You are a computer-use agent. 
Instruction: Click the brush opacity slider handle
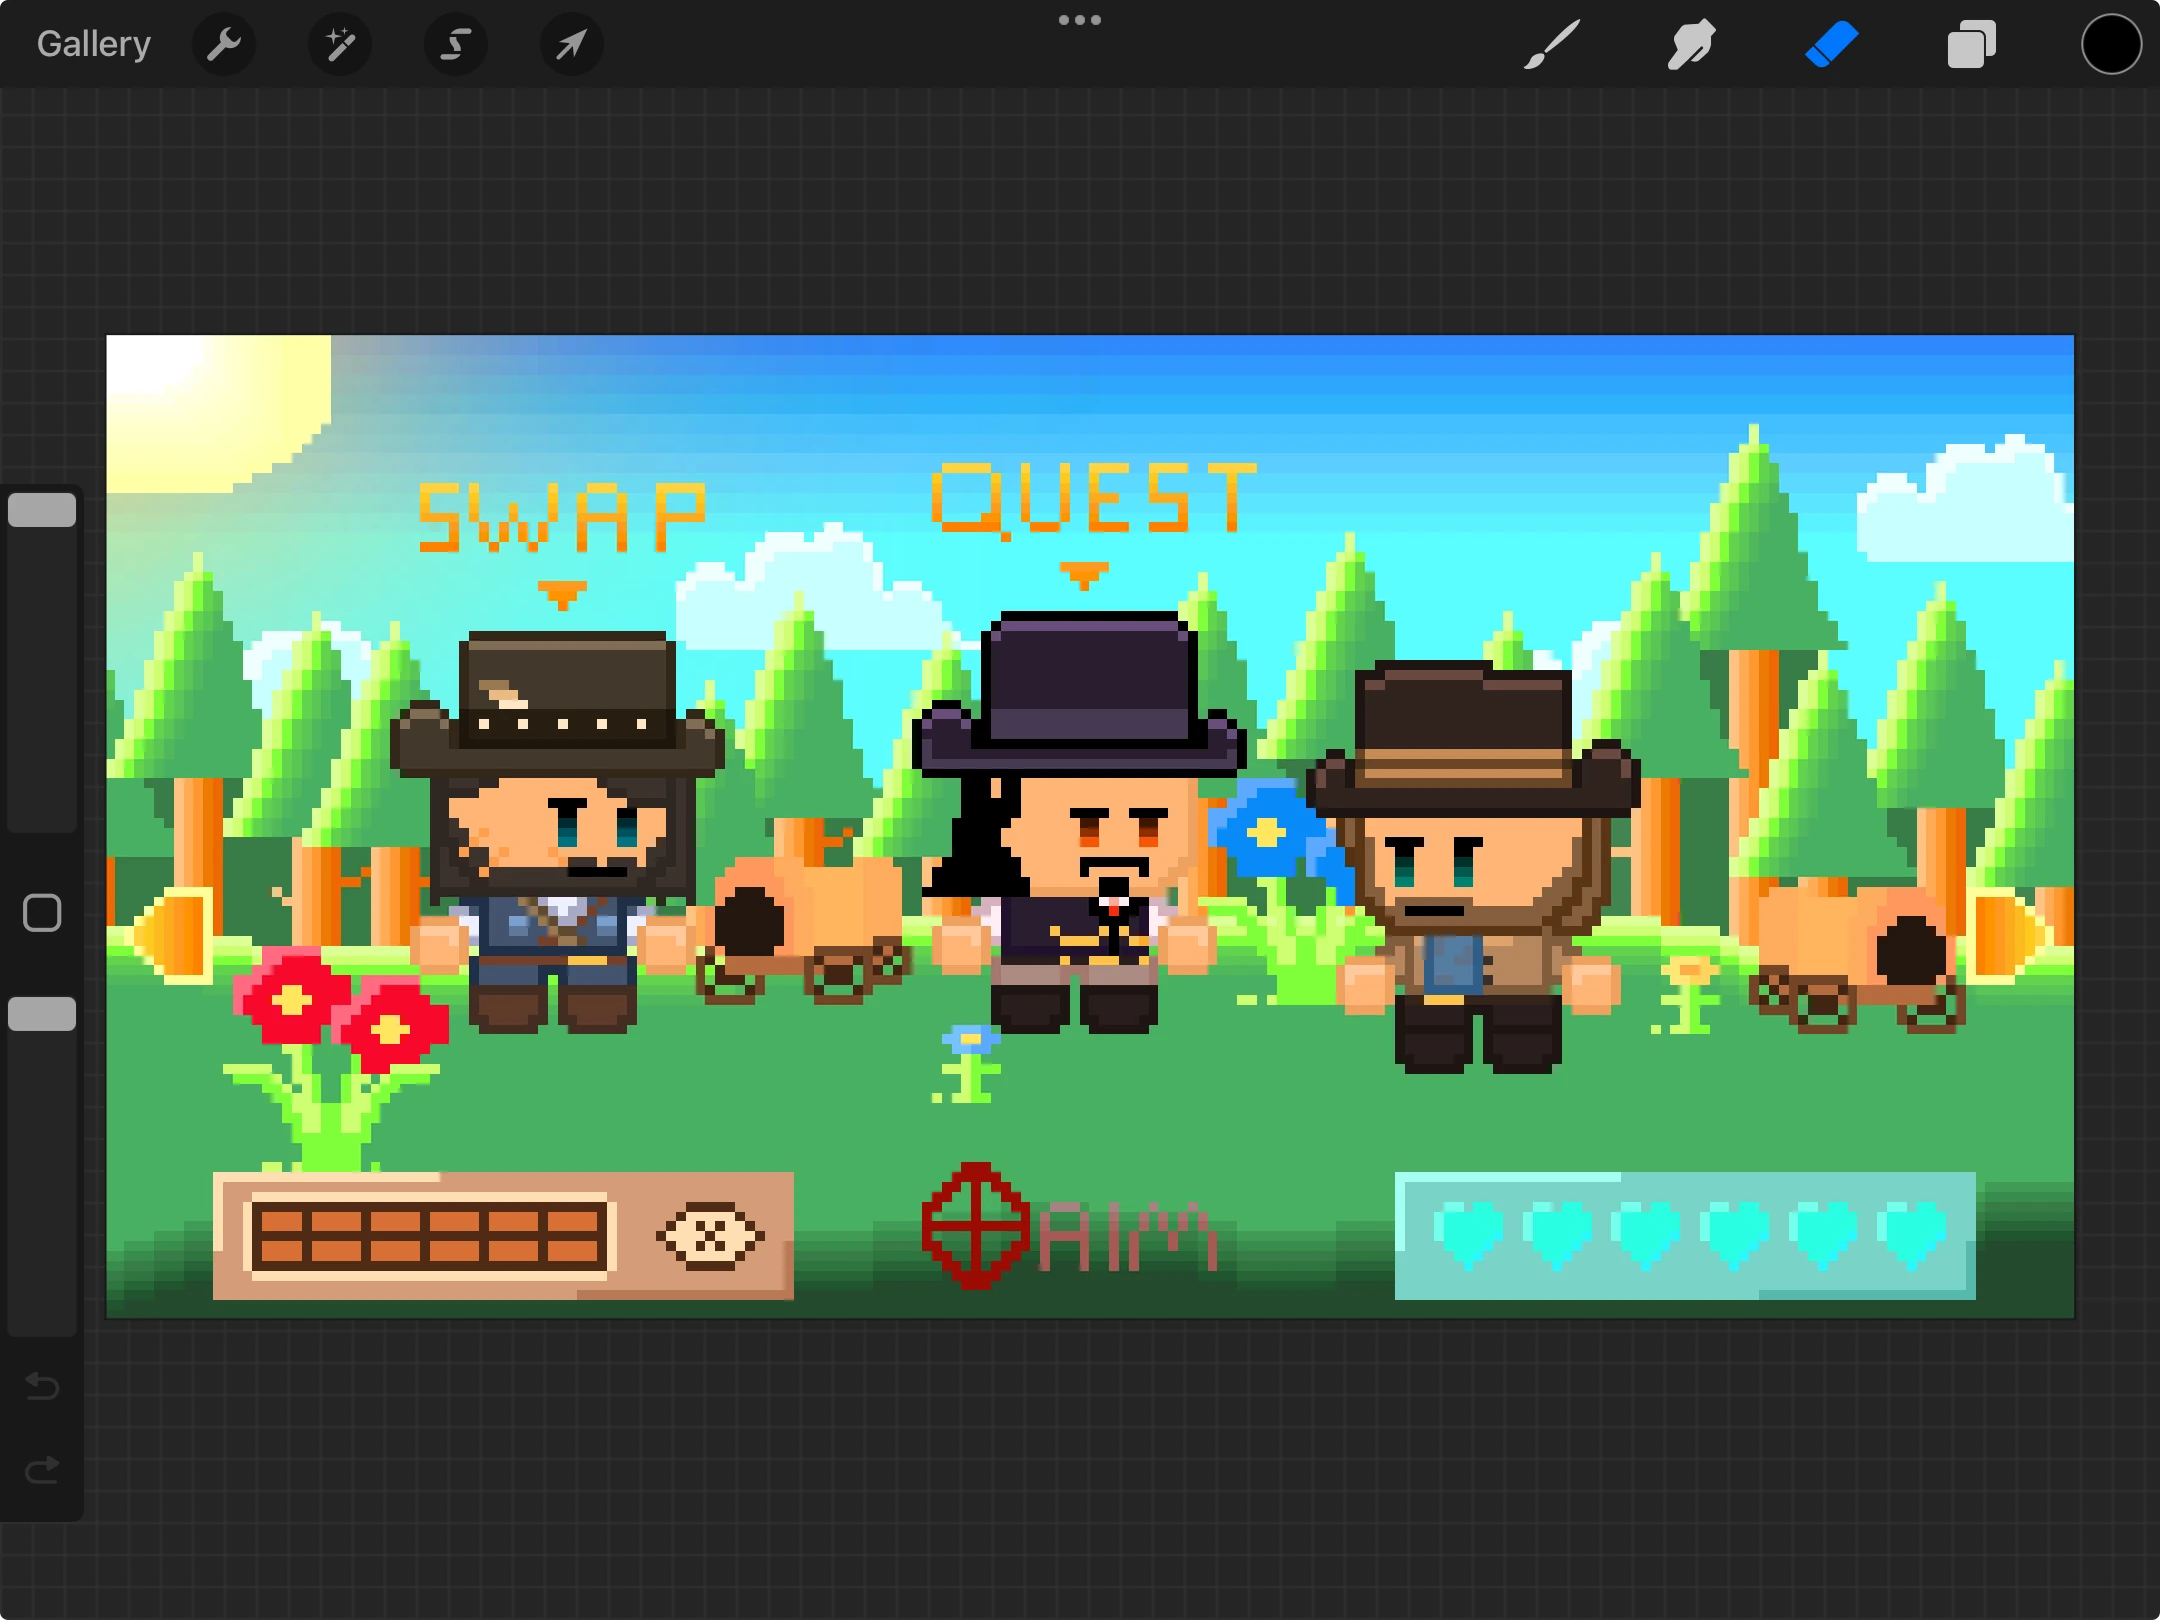[42, 1014]
